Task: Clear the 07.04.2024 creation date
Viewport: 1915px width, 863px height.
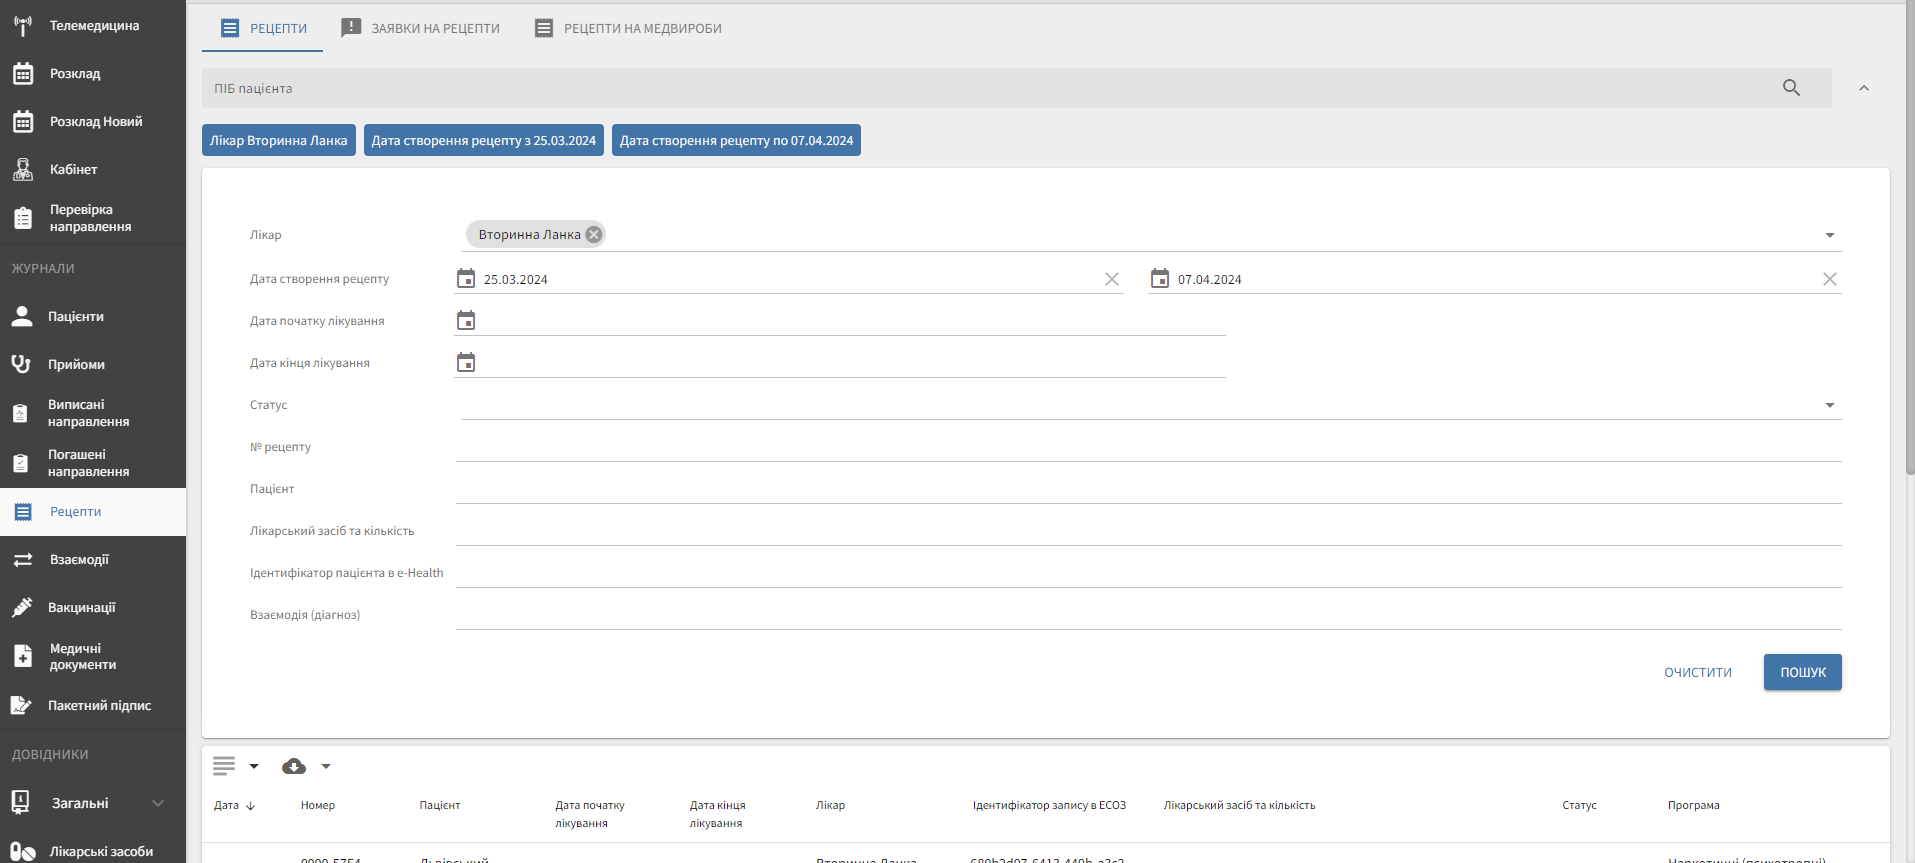Action: pos(1829,280)
